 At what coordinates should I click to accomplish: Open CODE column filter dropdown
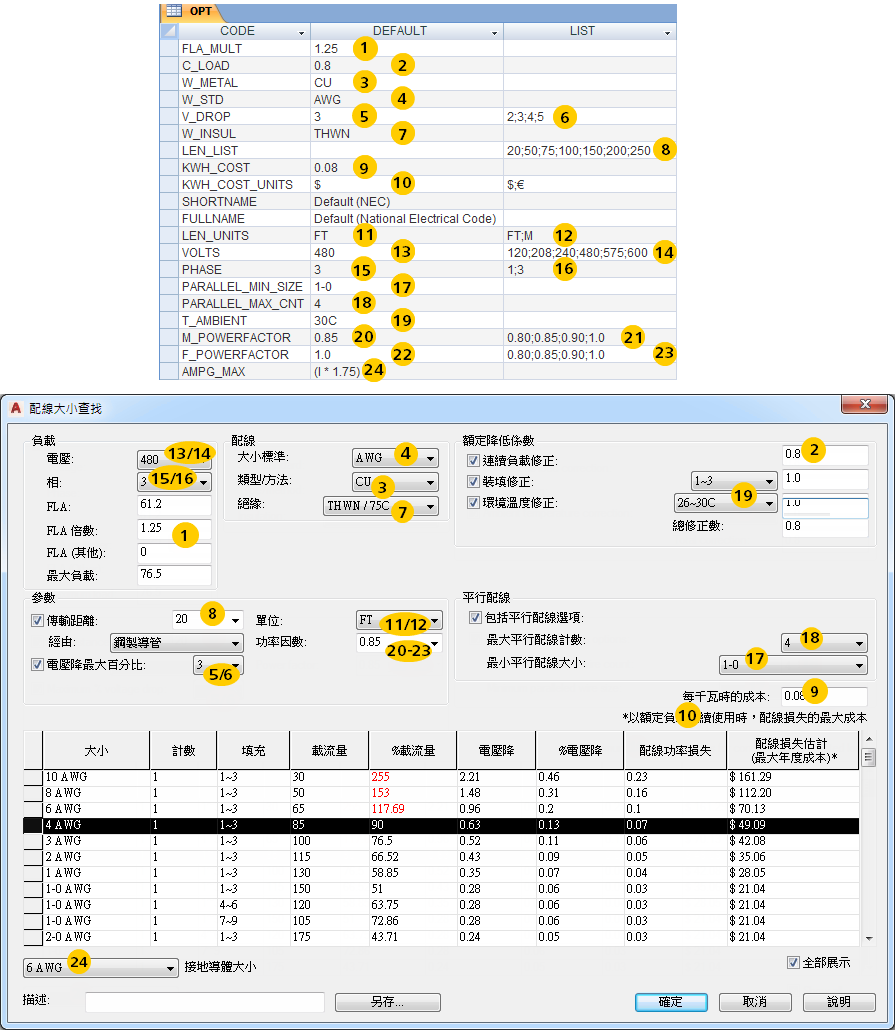click(x=301, y=32)
